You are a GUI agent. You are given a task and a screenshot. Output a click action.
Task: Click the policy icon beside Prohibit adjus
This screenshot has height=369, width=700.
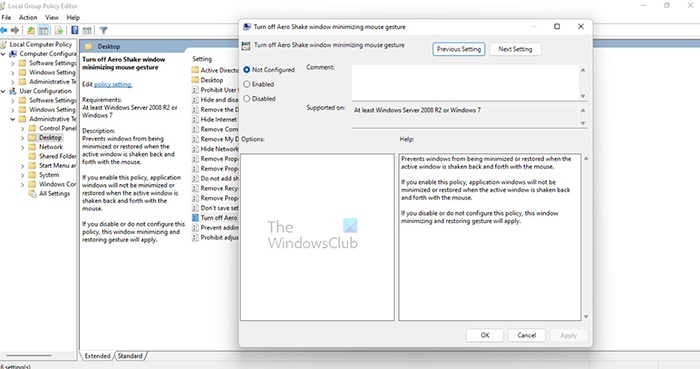[x=195, y=237]
